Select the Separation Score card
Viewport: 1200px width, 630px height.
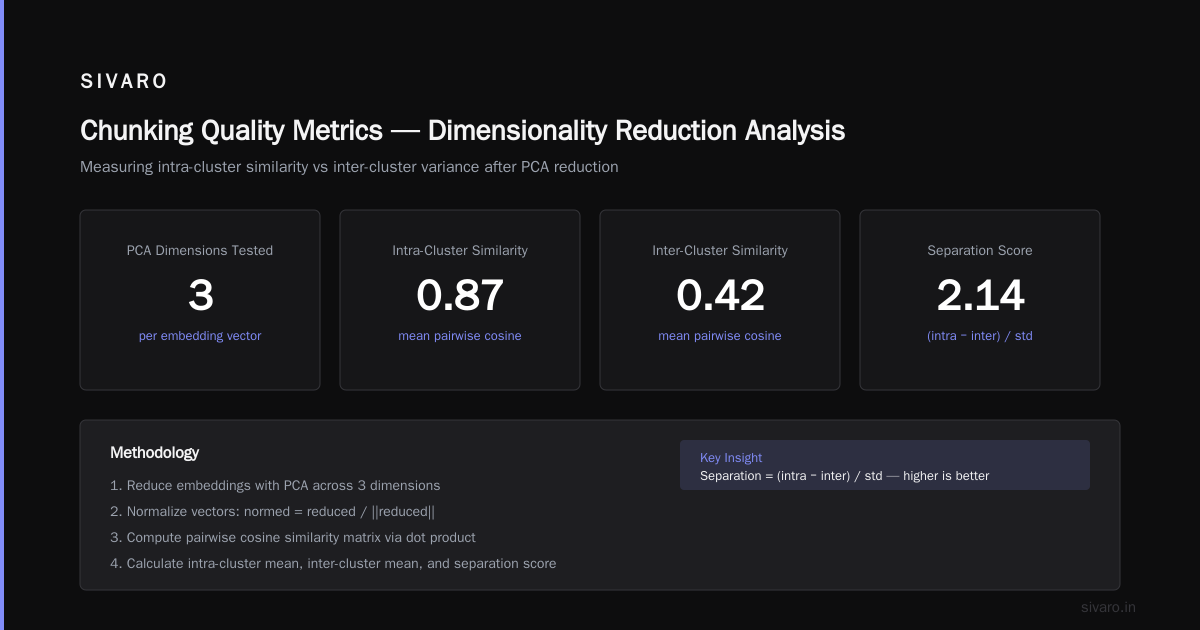(980, 300)
